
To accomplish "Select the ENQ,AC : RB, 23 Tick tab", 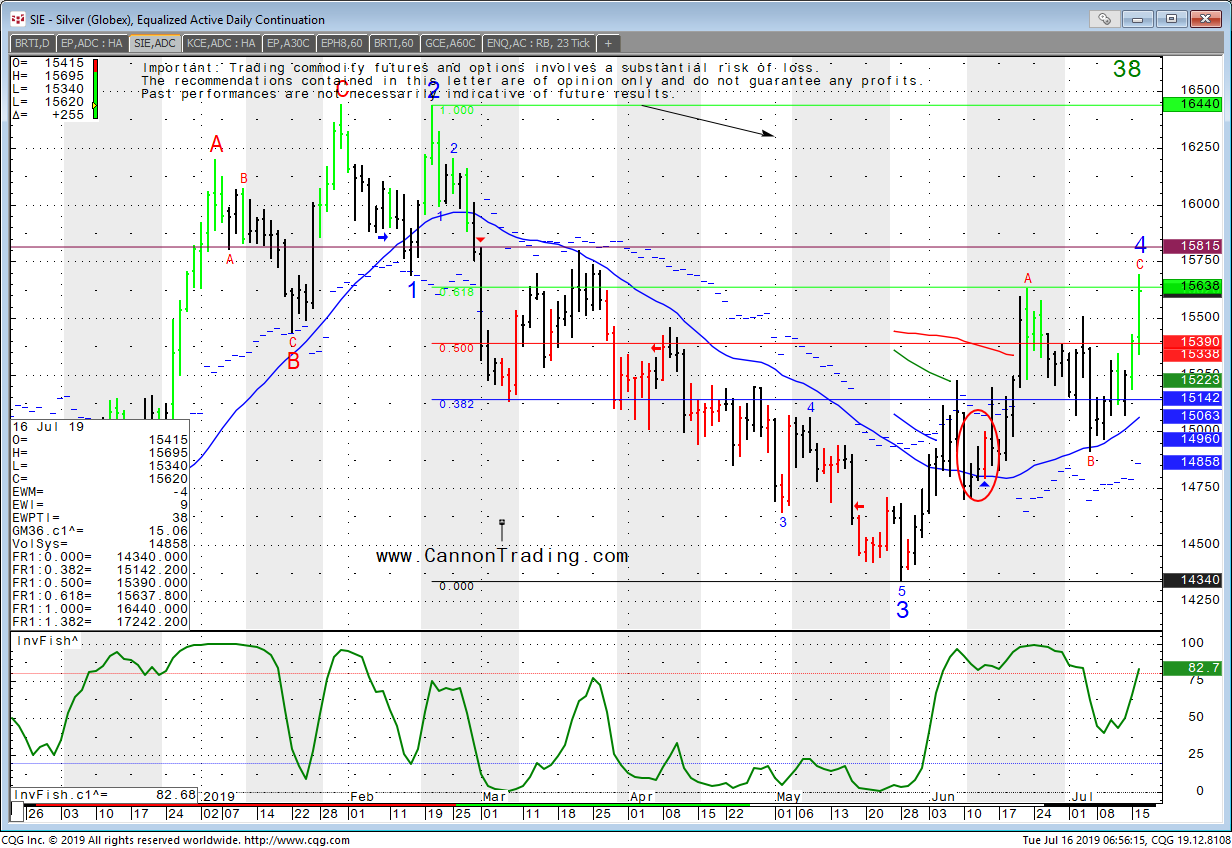I will point(537,43).
